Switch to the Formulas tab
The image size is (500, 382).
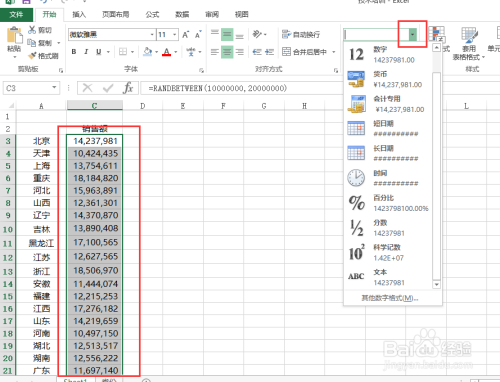point(152,14)
